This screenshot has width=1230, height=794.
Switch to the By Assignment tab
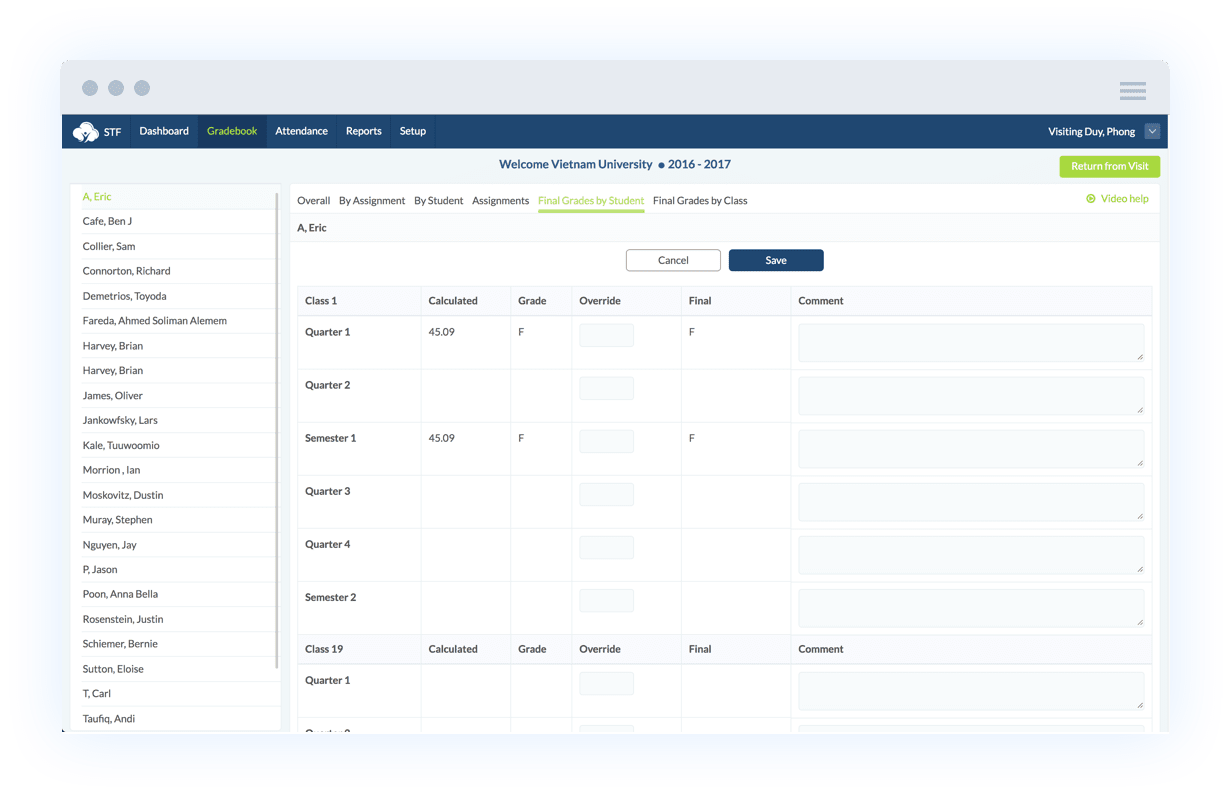(371, 200)
